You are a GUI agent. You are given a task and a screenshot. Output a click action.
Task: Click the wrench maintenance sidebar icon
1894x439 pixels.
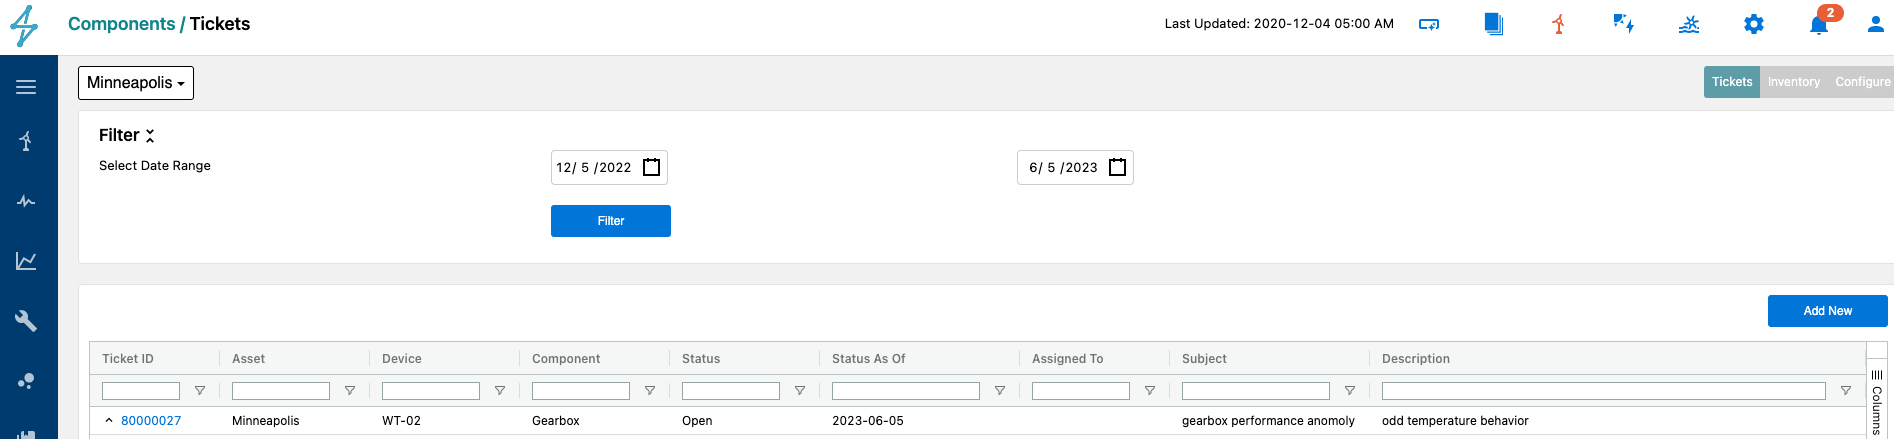point(26,321)
